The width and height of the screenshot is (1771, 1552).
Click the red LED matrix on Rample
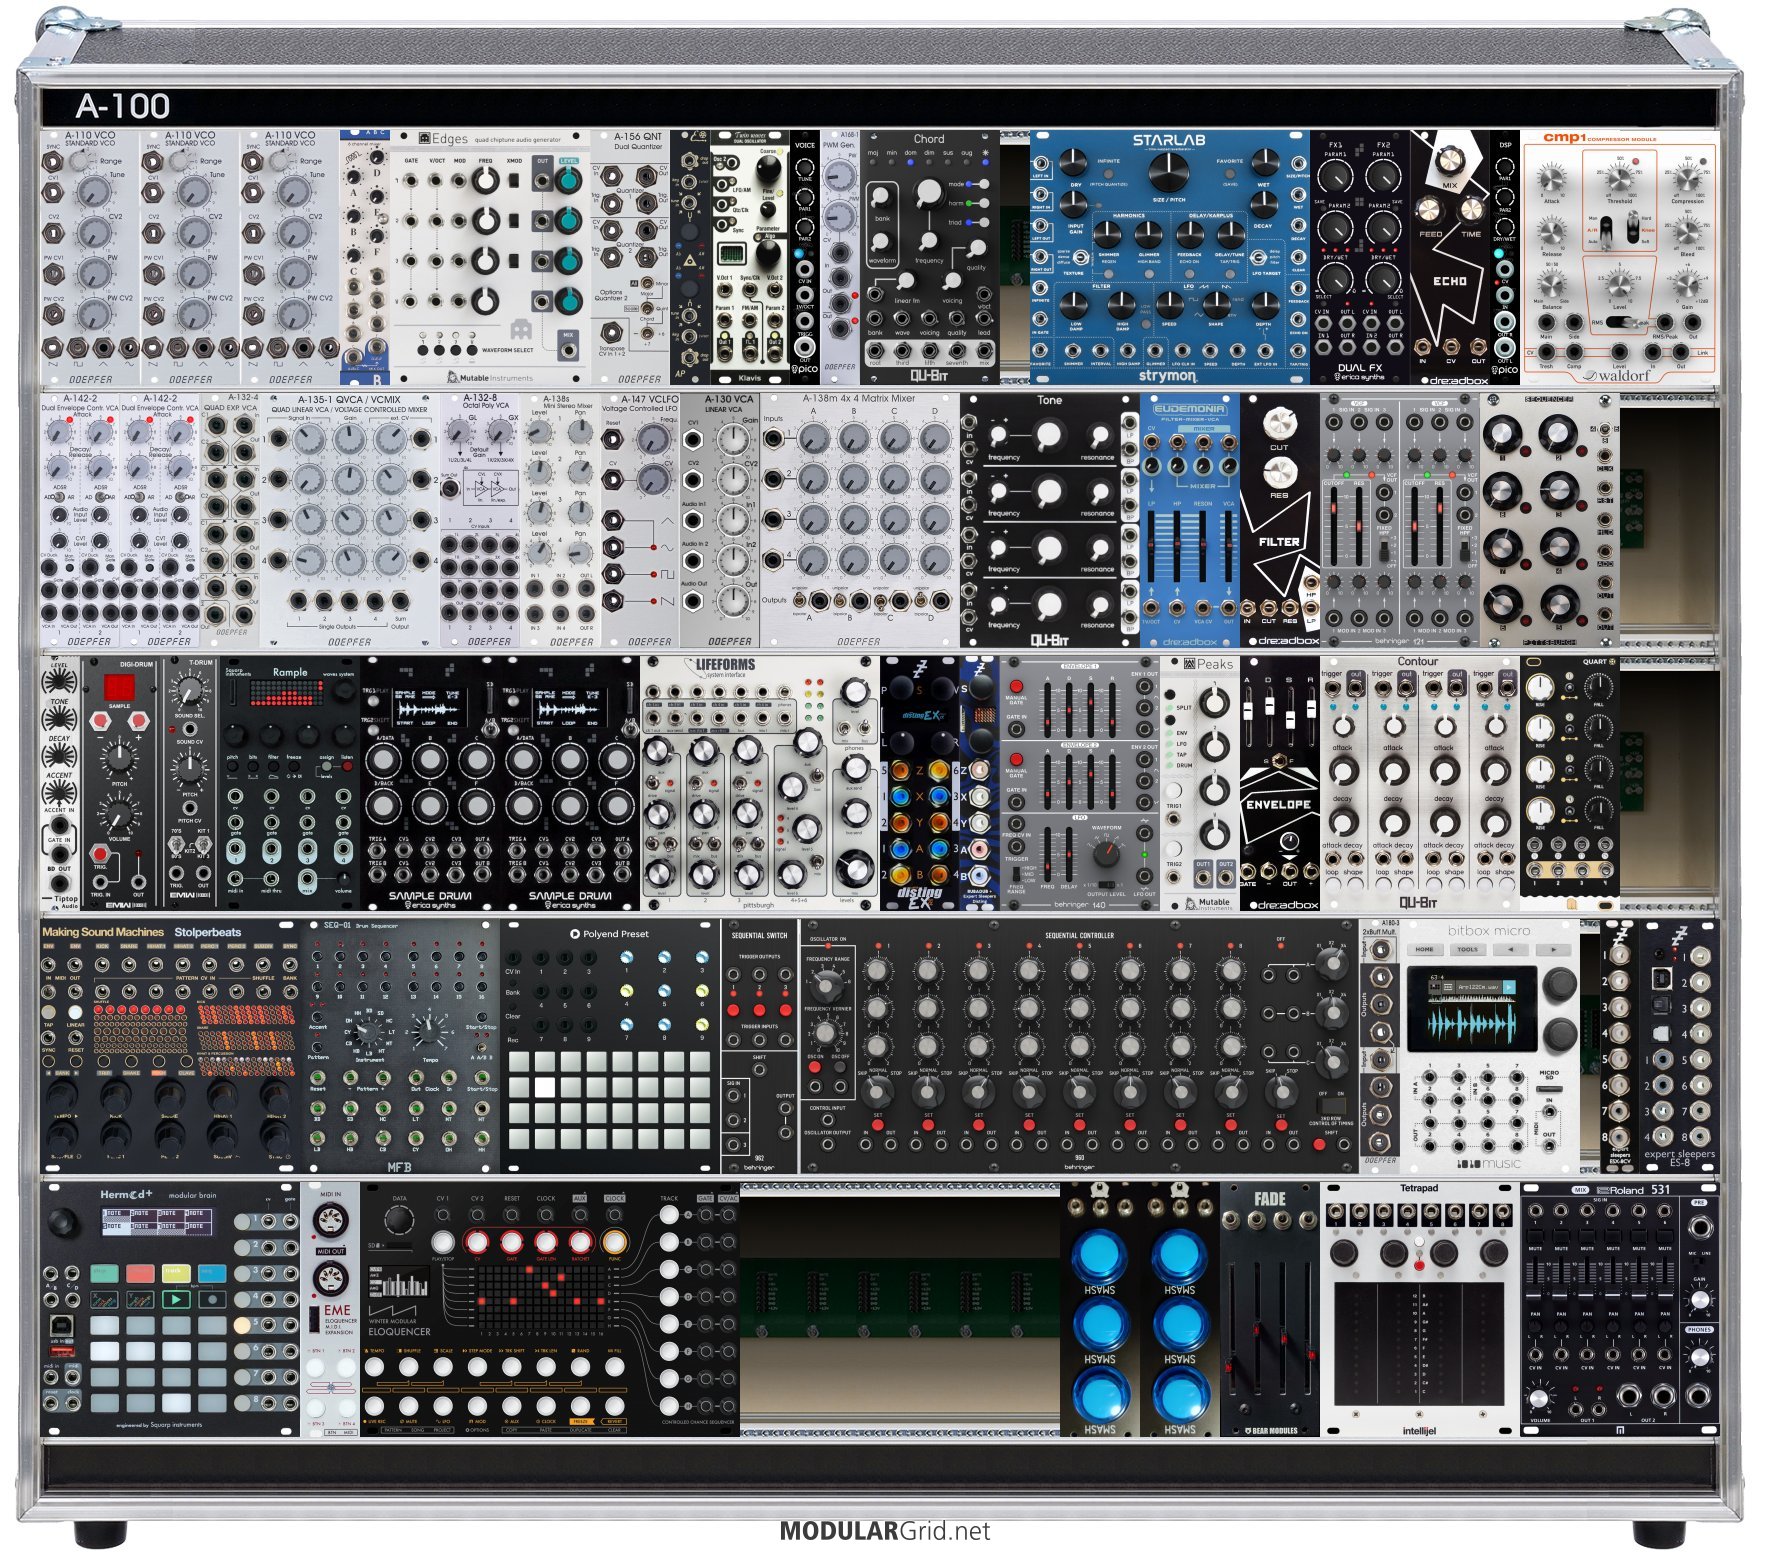pyautogui.click(x=289, y=693)
